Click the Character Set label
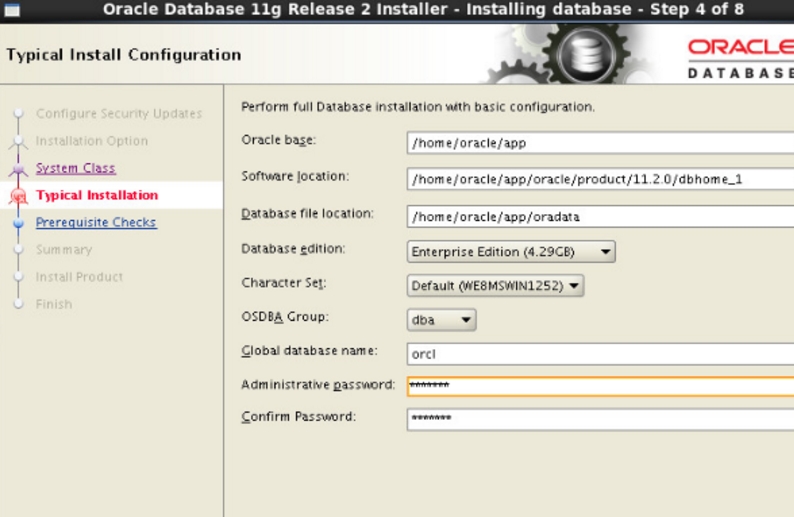This screenshot has width=794, height=517. pyautogui.click(x=284, y=283)
